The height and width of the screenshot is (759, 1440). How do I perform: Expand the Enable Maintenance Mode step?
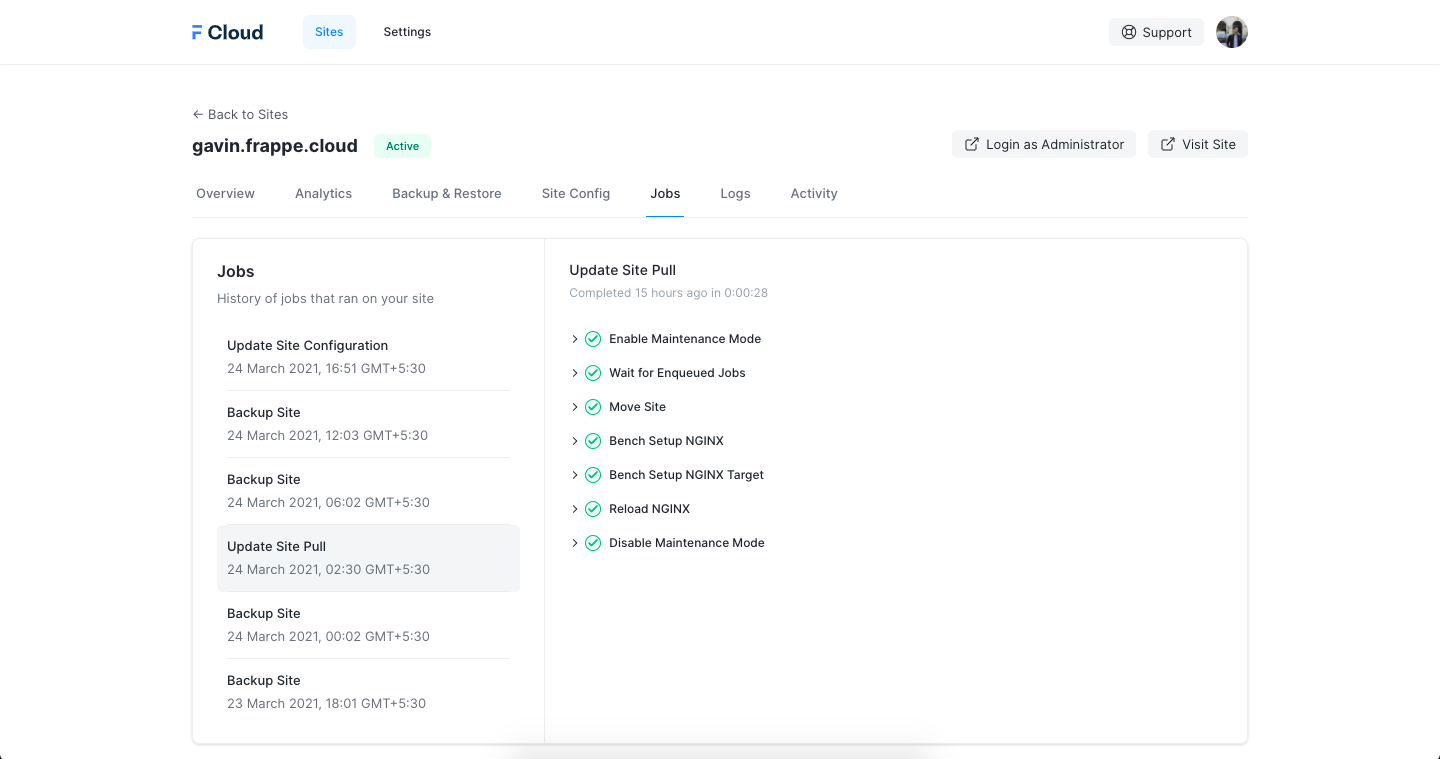575,339
